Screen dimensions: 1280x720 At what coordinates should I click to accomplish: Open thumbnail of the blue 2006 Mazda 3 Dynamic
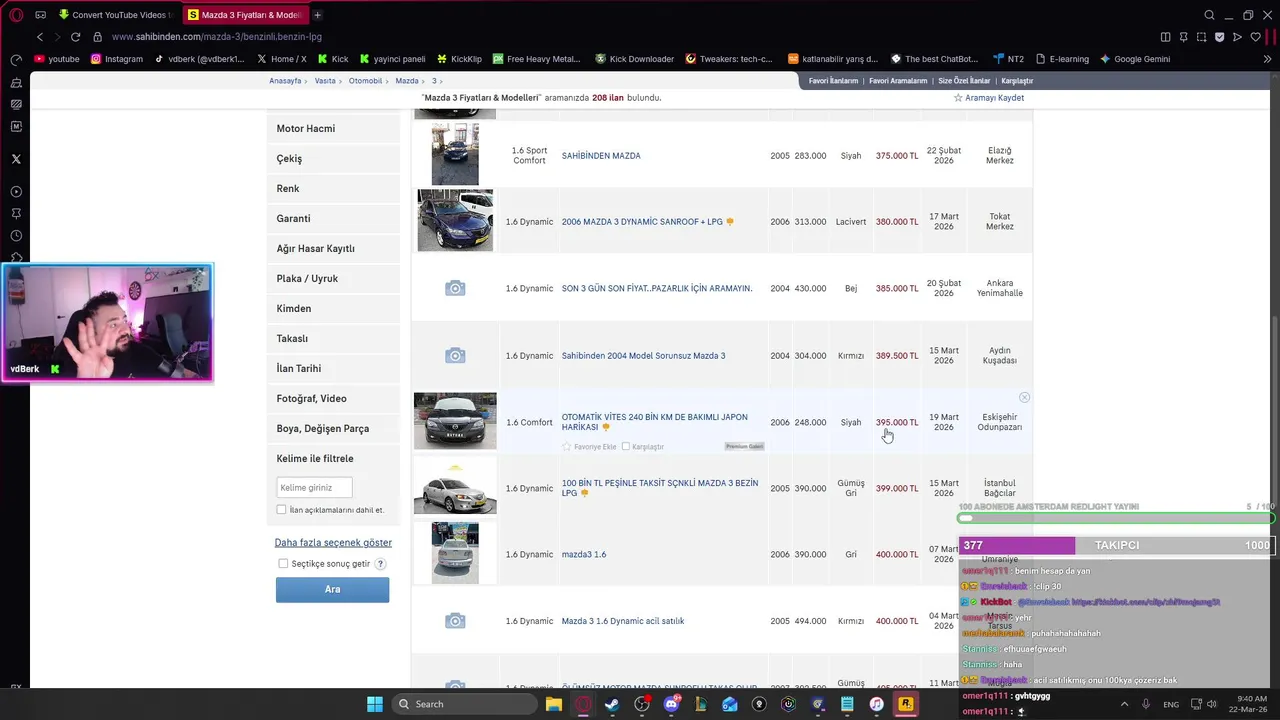coord(455,220)
